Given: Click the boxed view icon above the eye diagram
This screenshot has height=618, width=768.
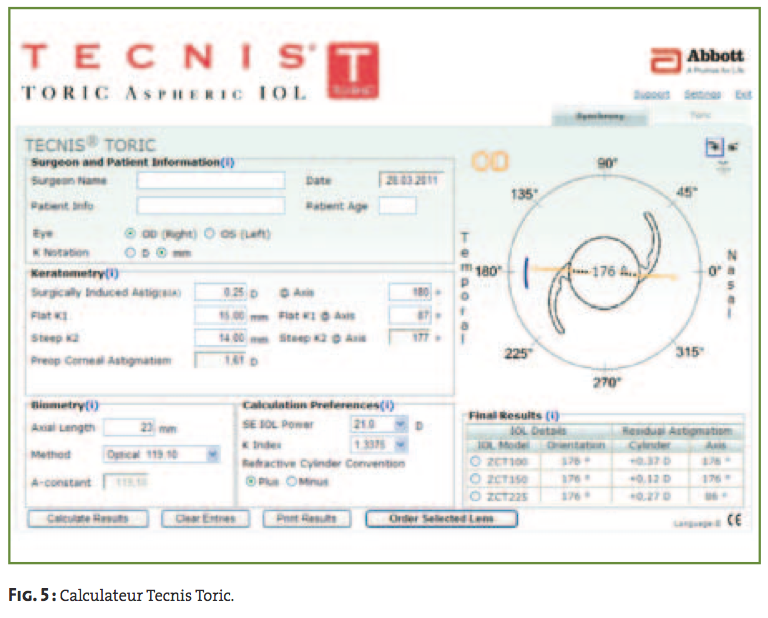Looking at the screenshot, I should [713, 146].
